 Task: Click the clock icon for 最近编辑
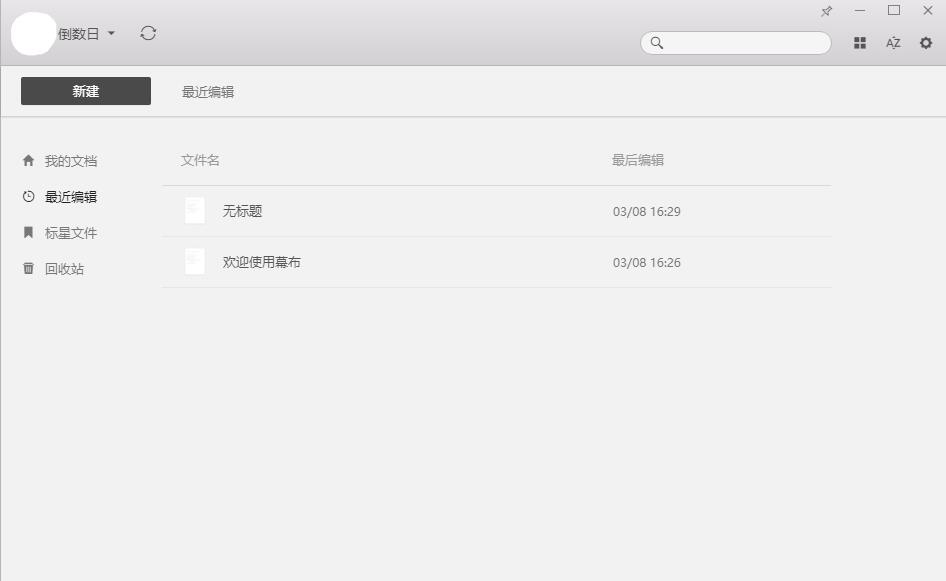28,196
